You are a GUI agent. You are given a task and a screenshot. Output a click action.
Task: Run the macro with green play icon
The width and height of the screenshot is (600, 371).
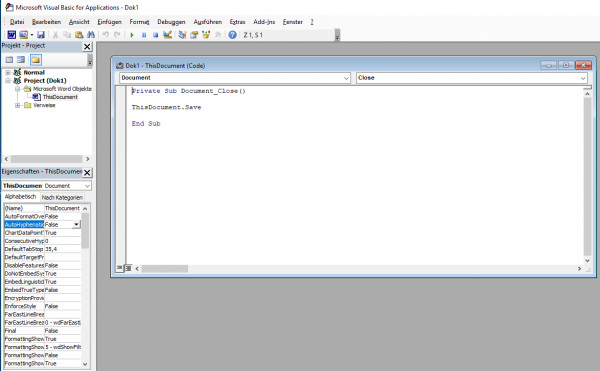pyautogui.click(x=132, y=35)
